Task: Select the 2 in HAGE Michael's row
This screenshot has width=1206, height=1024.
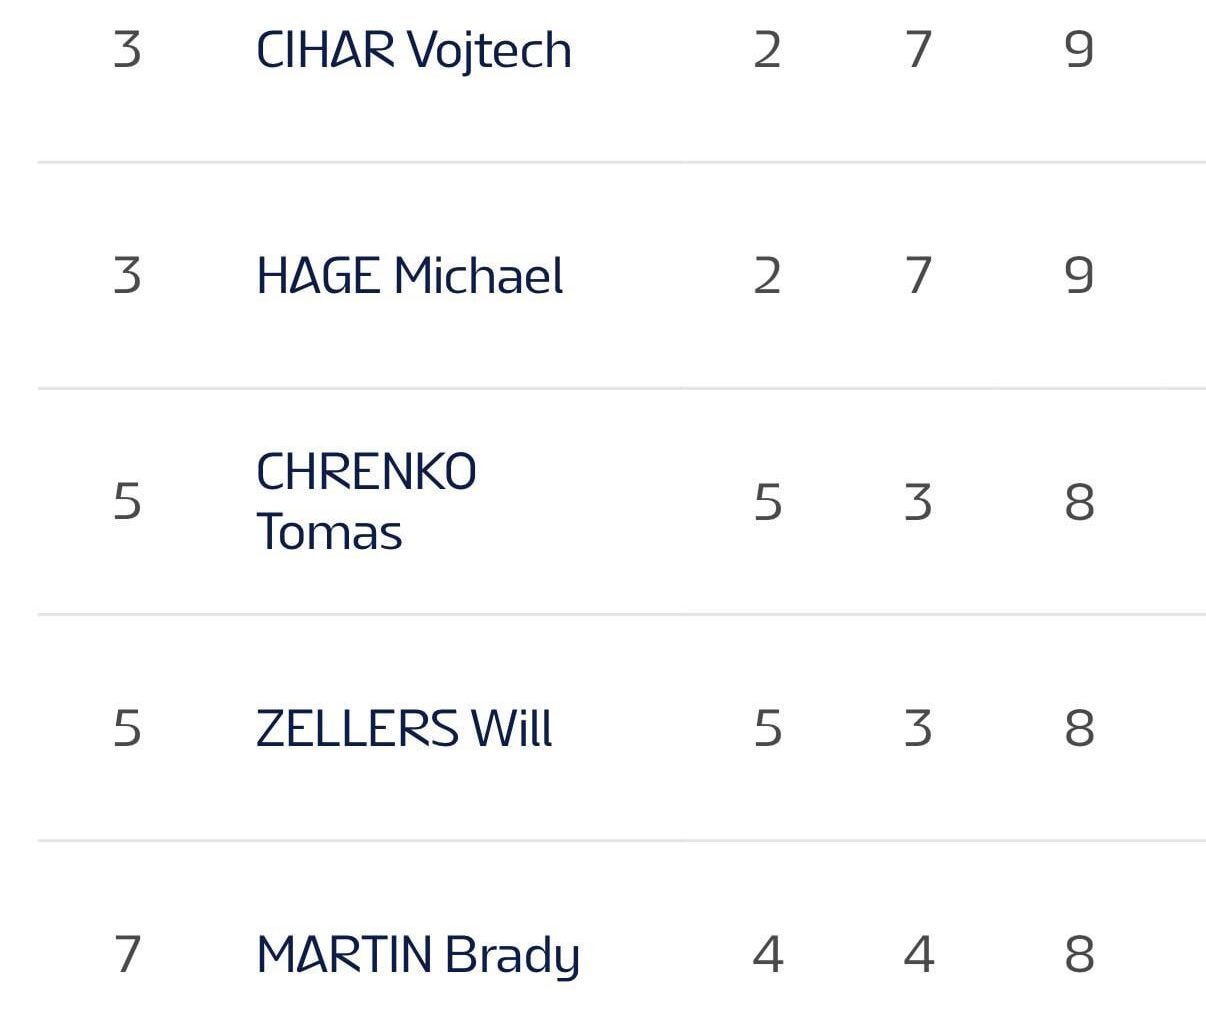Action: pos(767,276)
